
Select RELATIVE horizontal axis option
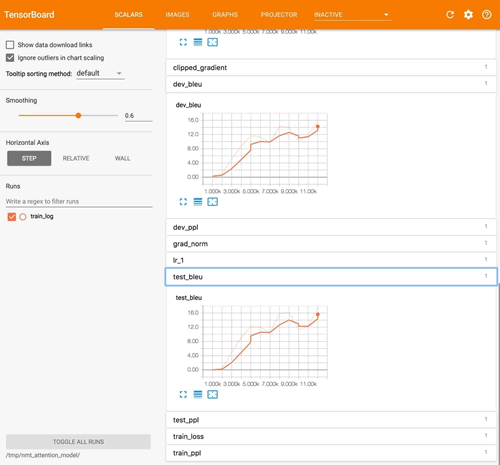click(x=76, y=158)
